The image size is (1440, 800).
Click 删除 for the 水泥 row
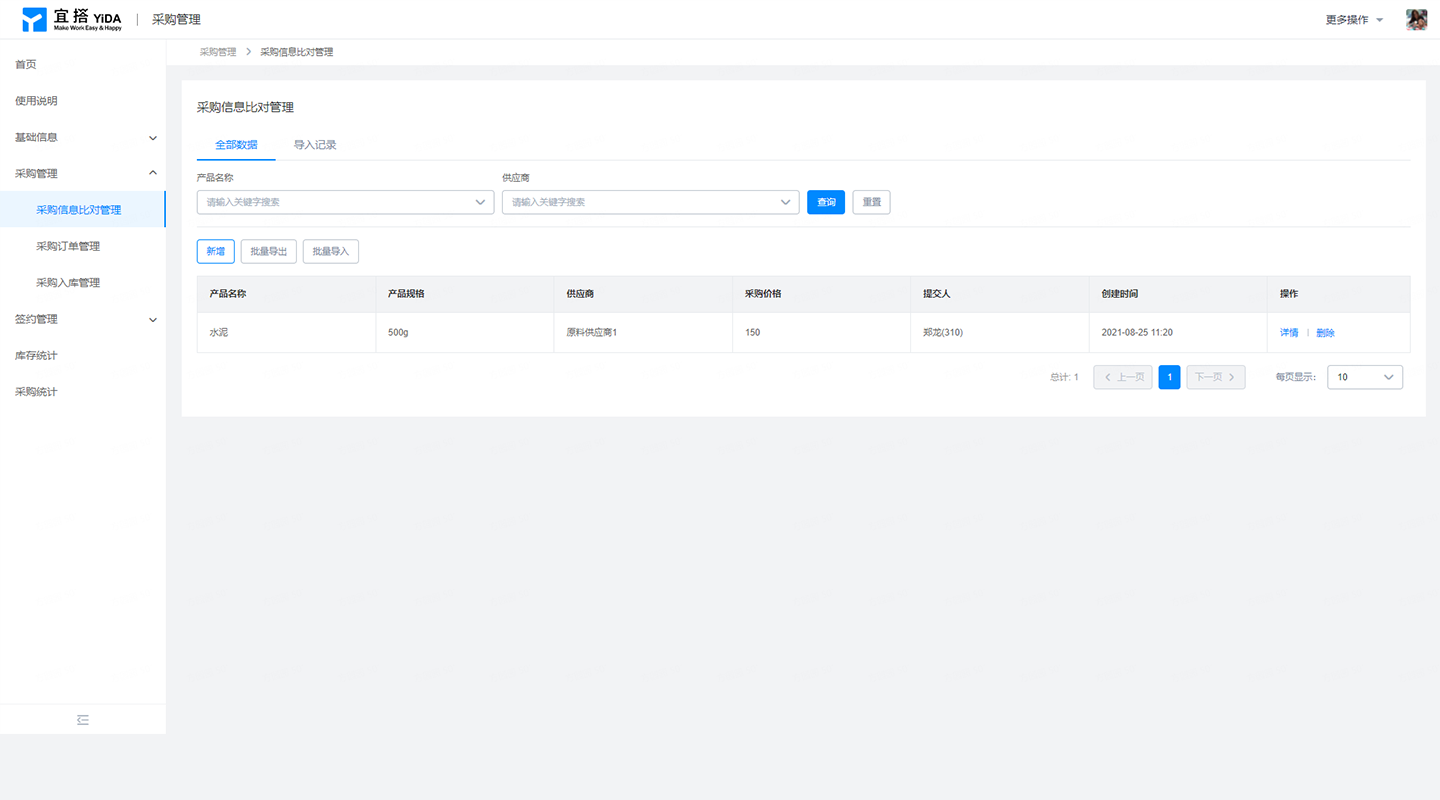click(x=1325, y=333)
